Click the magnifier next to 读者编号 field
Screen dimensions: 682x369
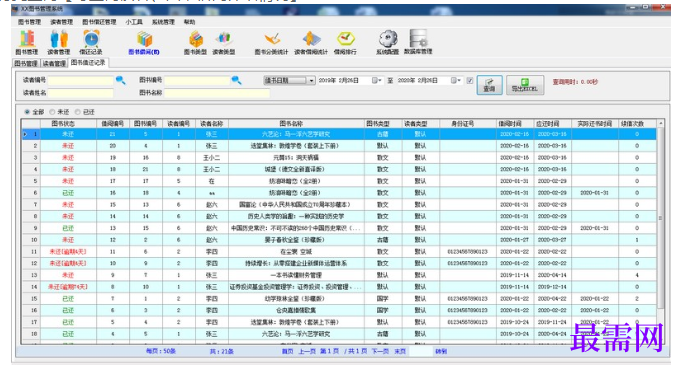pyautogui.click(x=120, y=80)
